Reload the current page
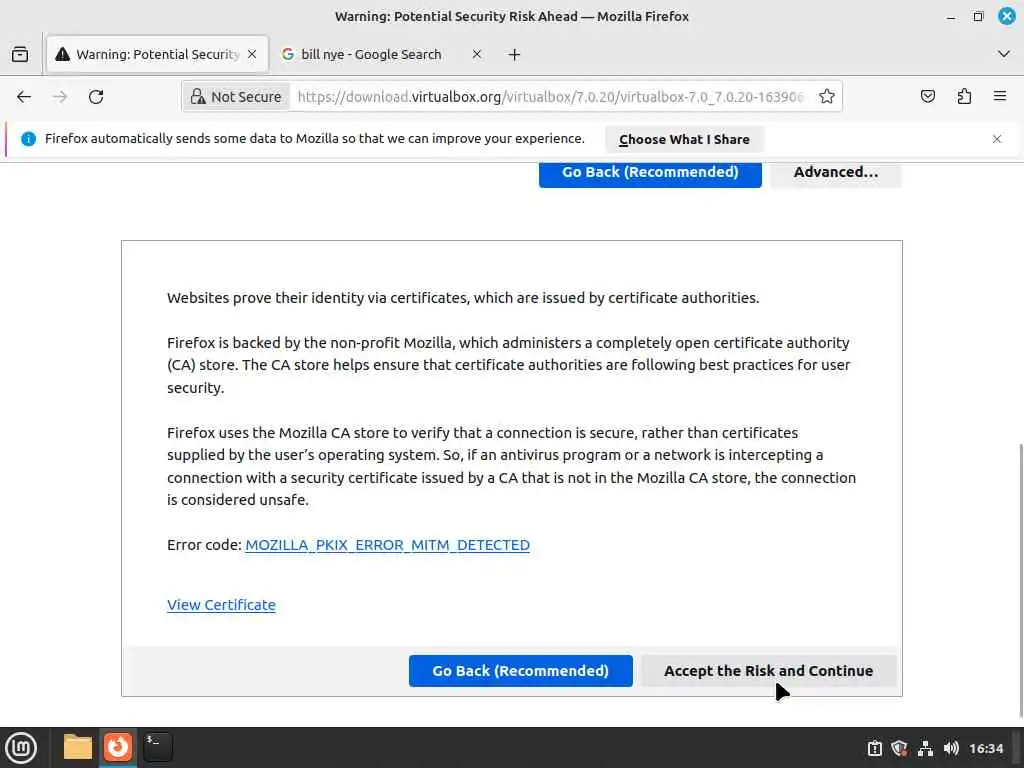 (96, 97)
